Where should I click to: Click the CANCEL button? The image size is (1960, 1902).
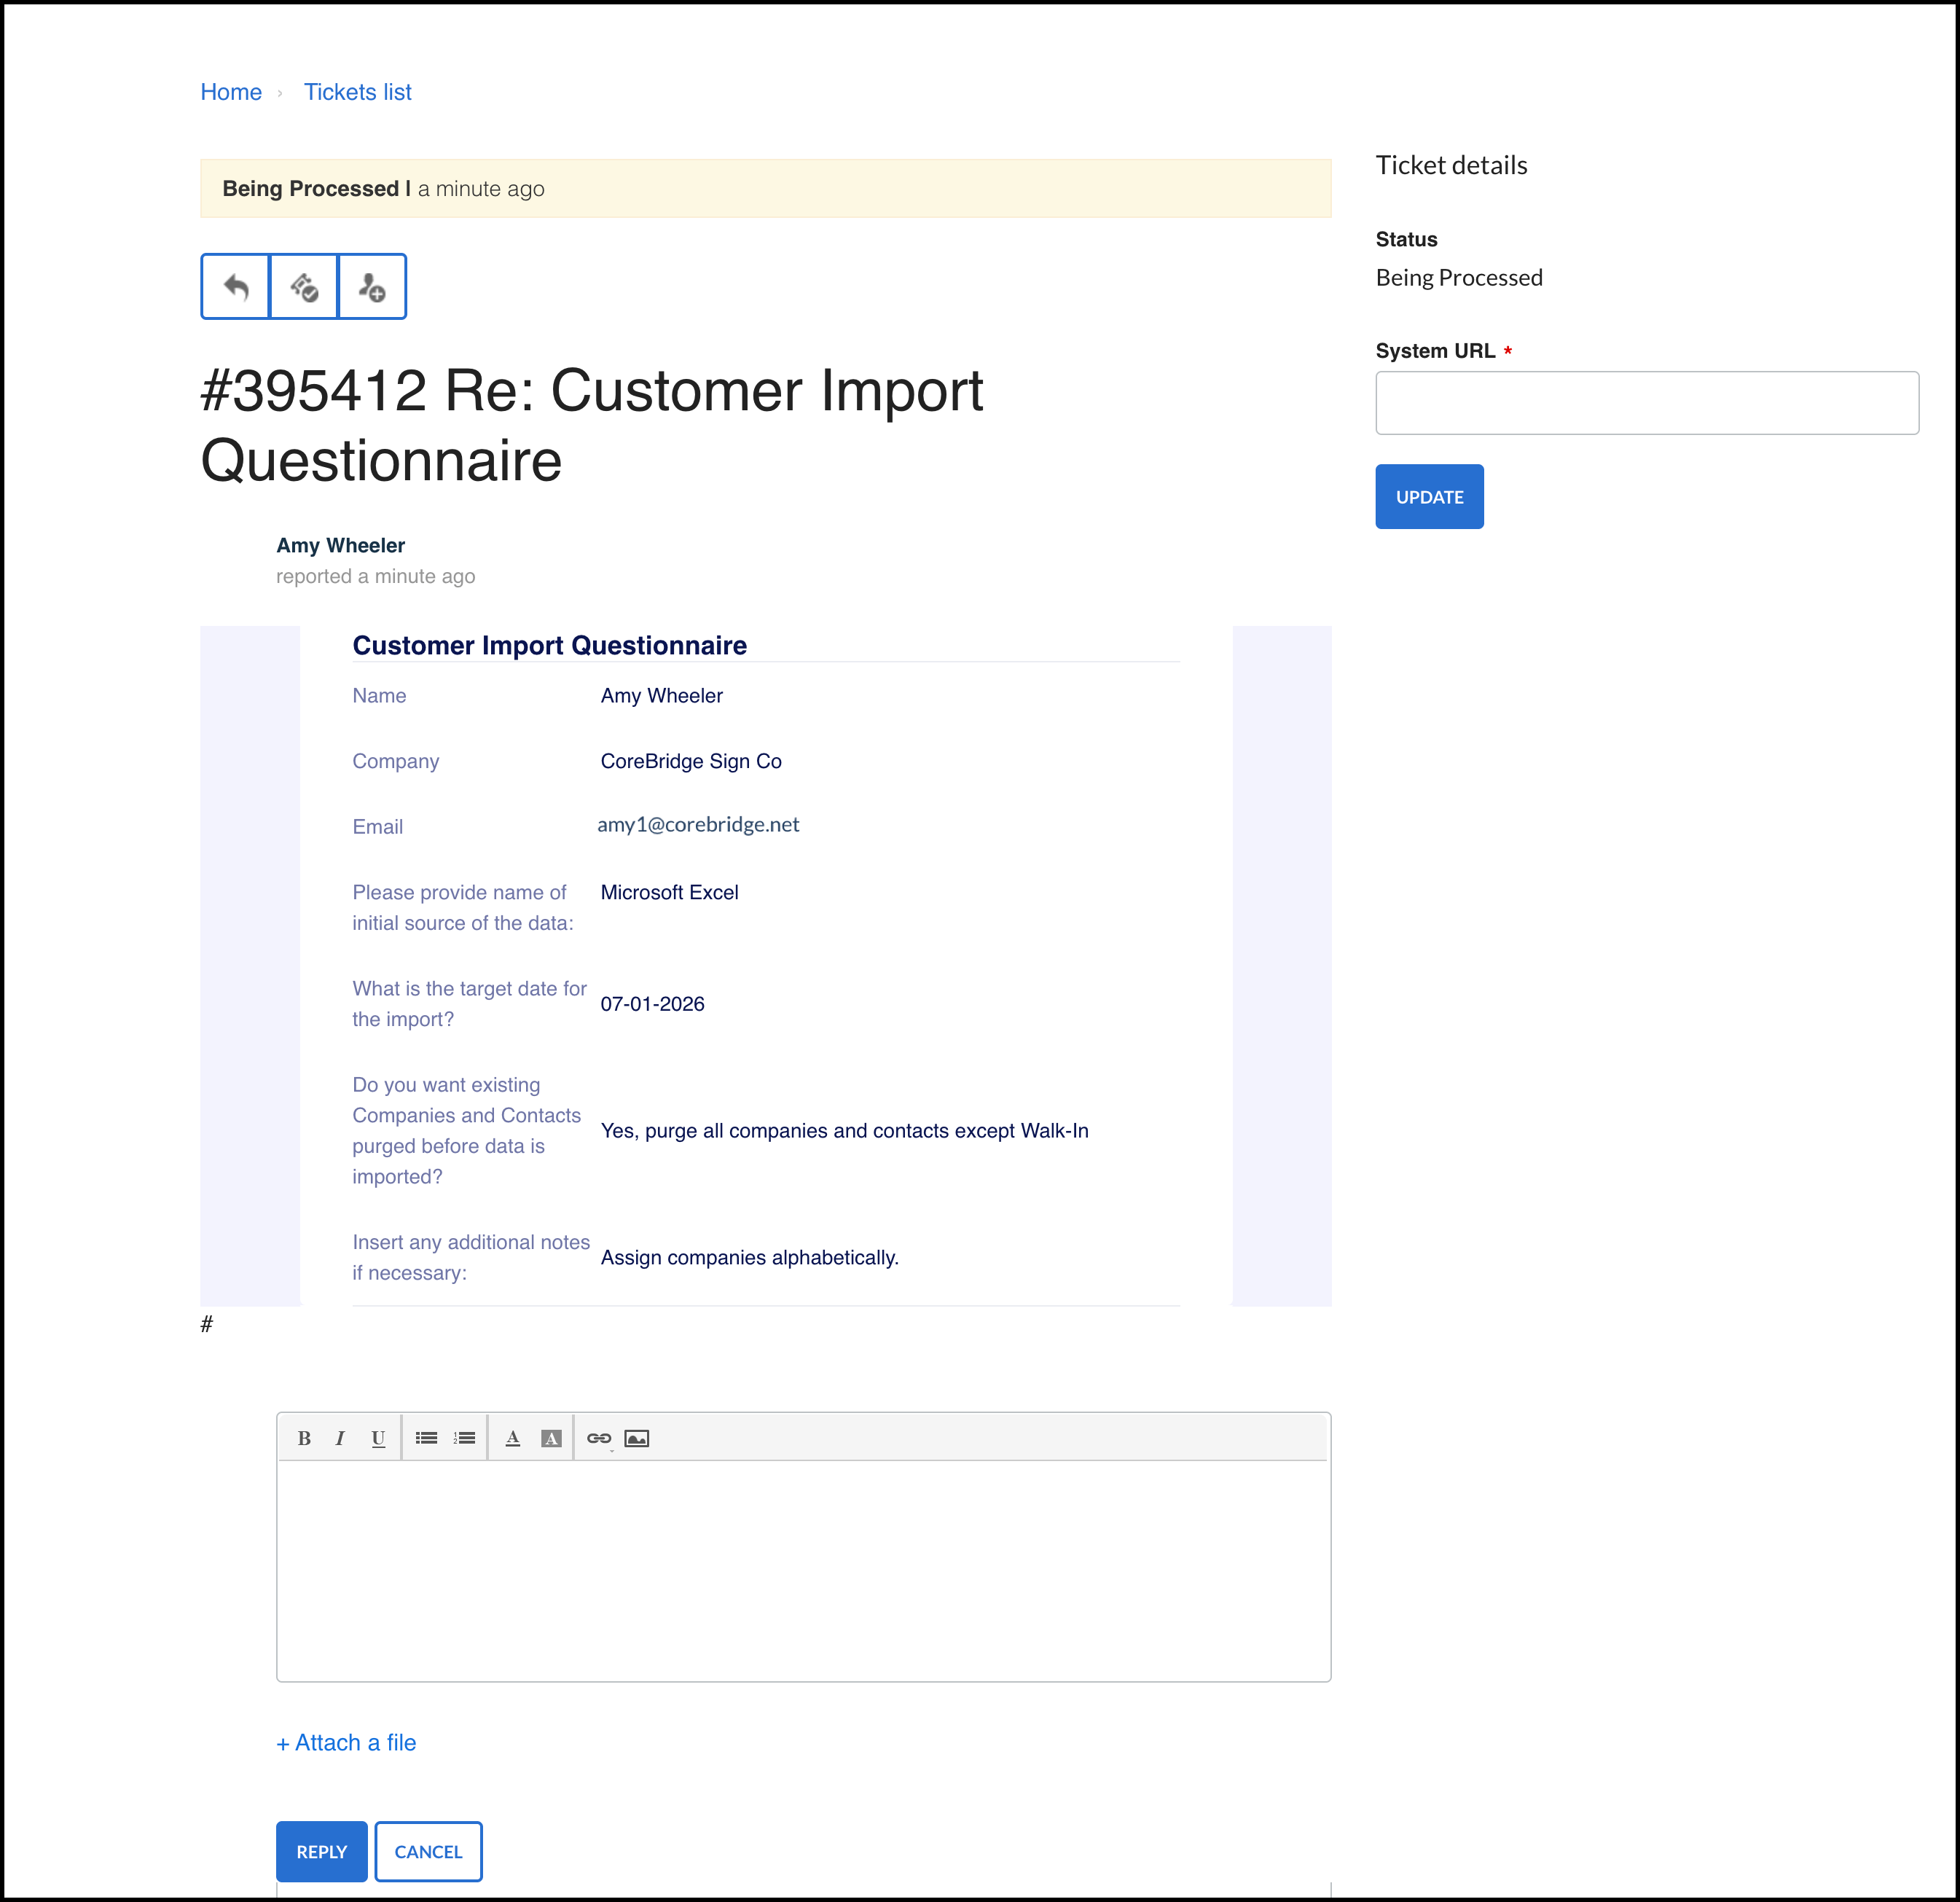[x=429, y=1852]
